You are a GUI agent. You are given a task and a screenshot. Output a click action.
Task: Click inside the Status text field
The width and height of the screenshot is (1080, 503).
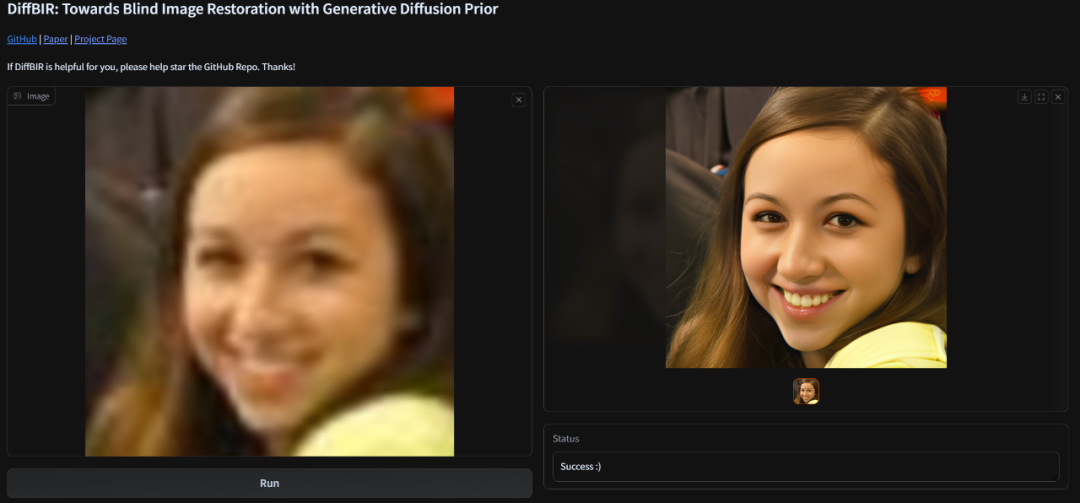click(805, 467)
